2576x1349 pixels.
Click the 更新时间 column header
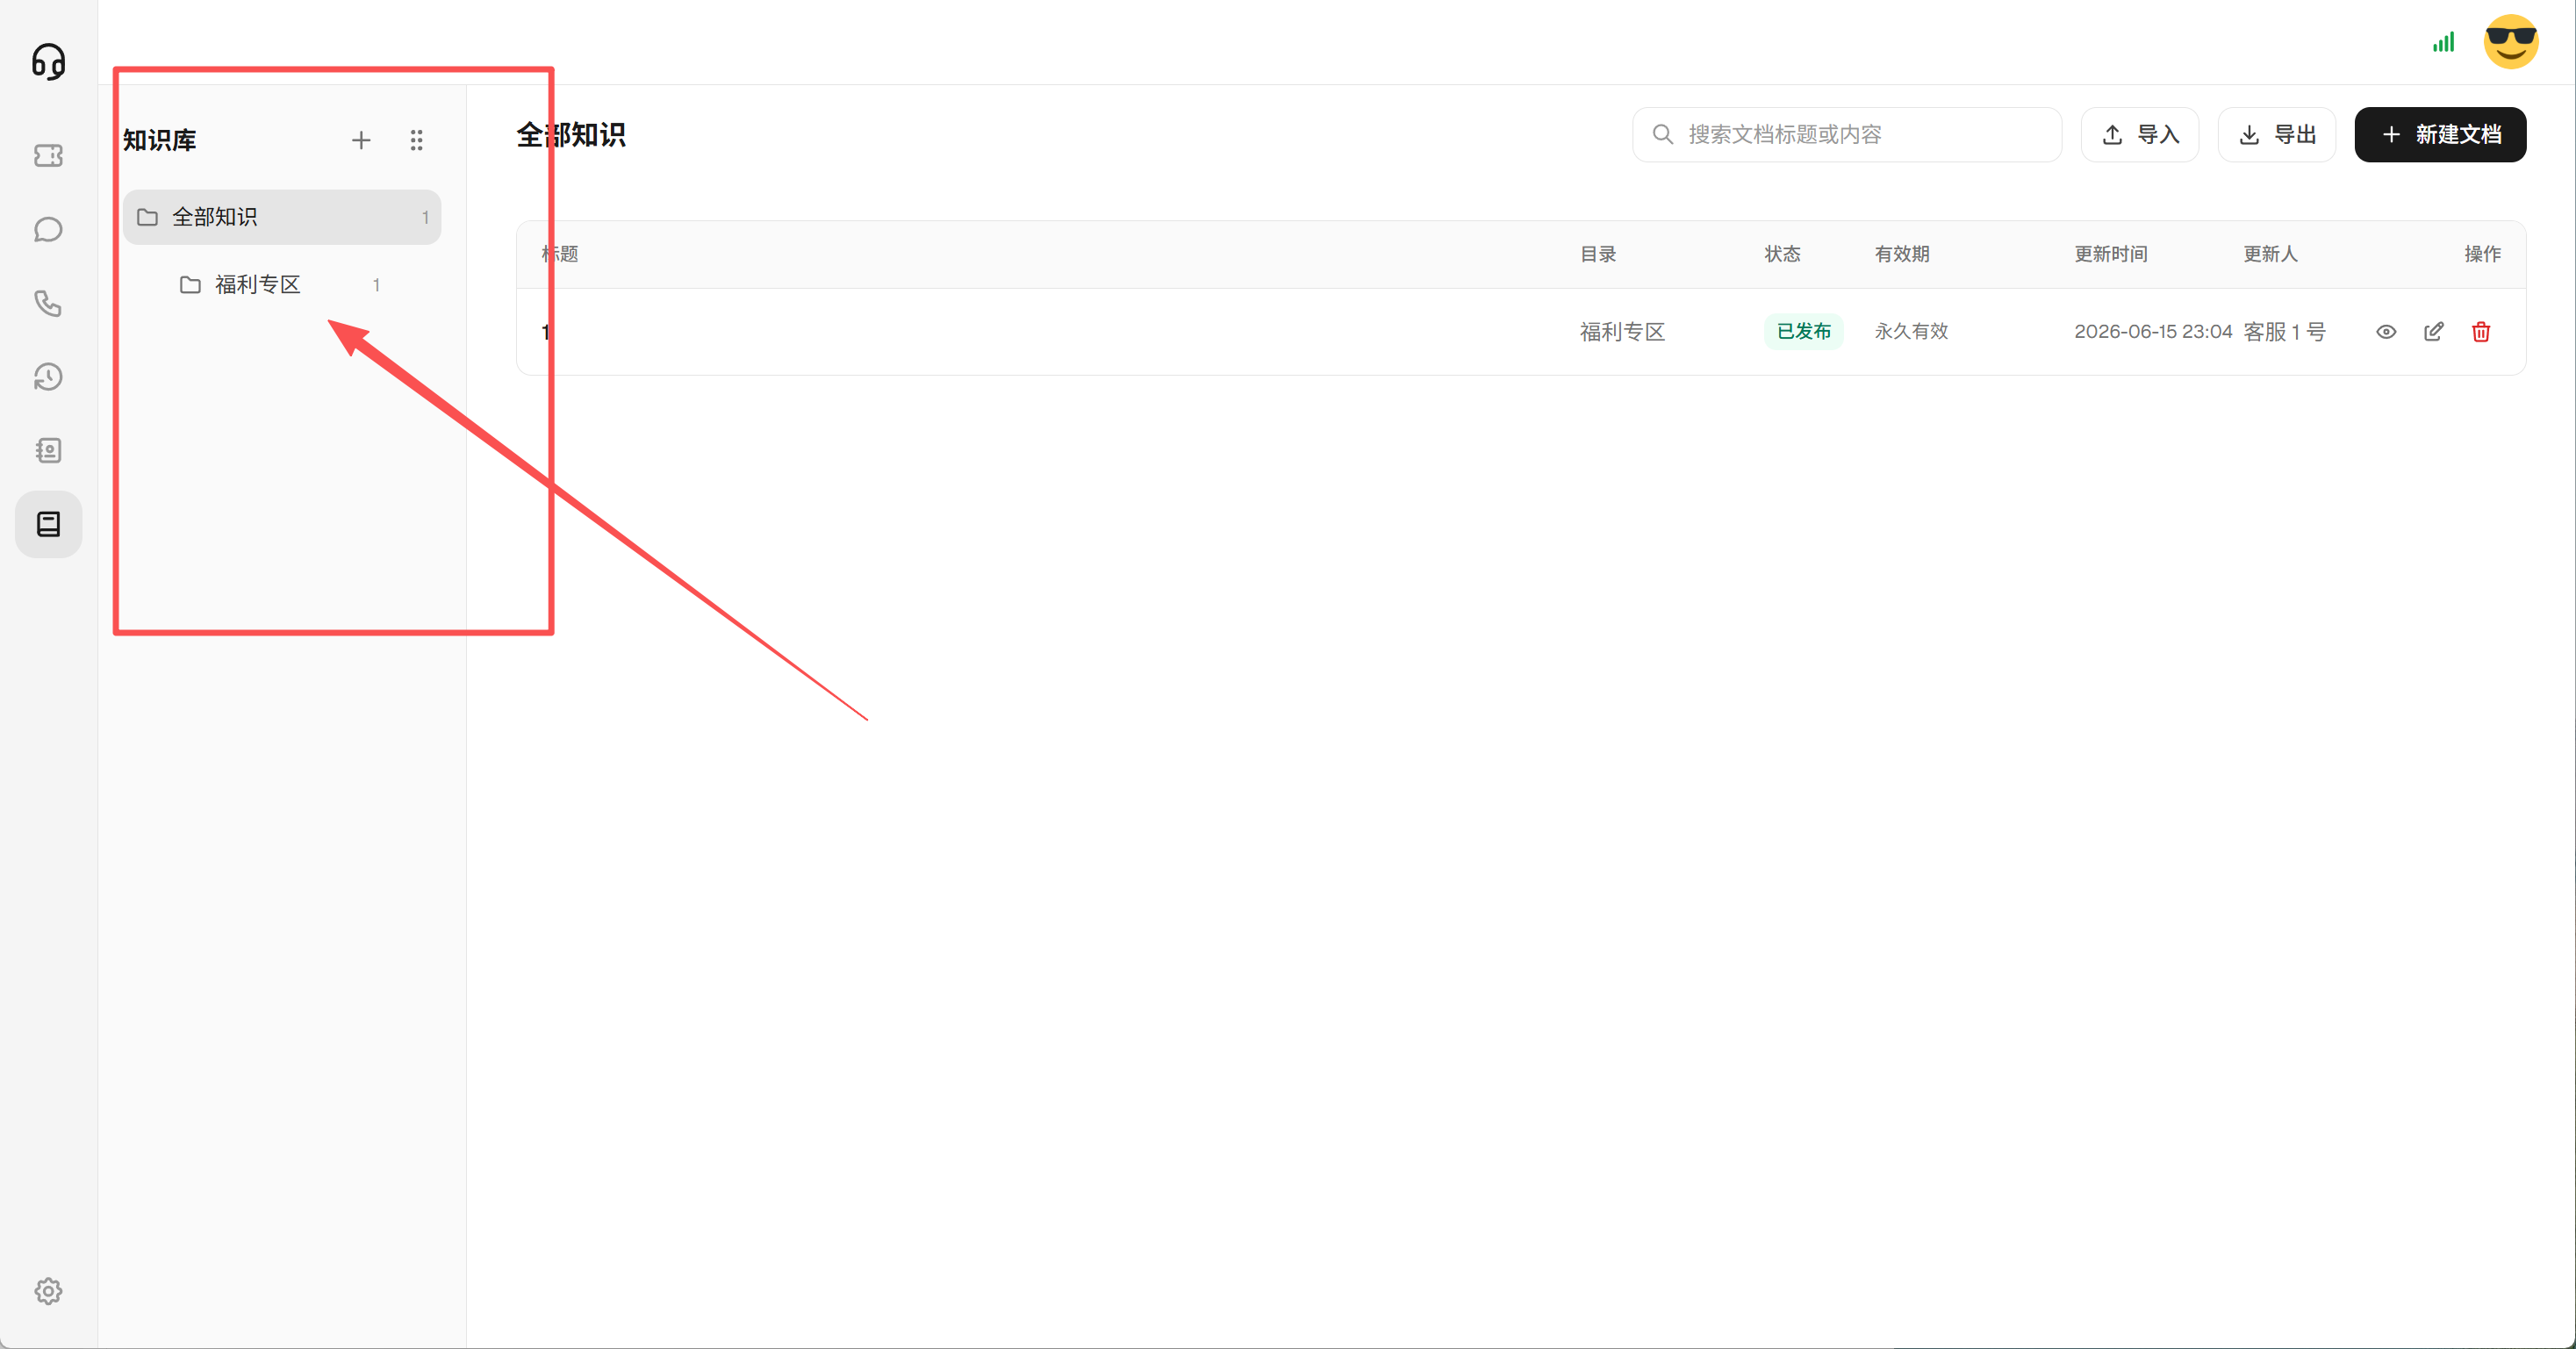click(2111, 254)
